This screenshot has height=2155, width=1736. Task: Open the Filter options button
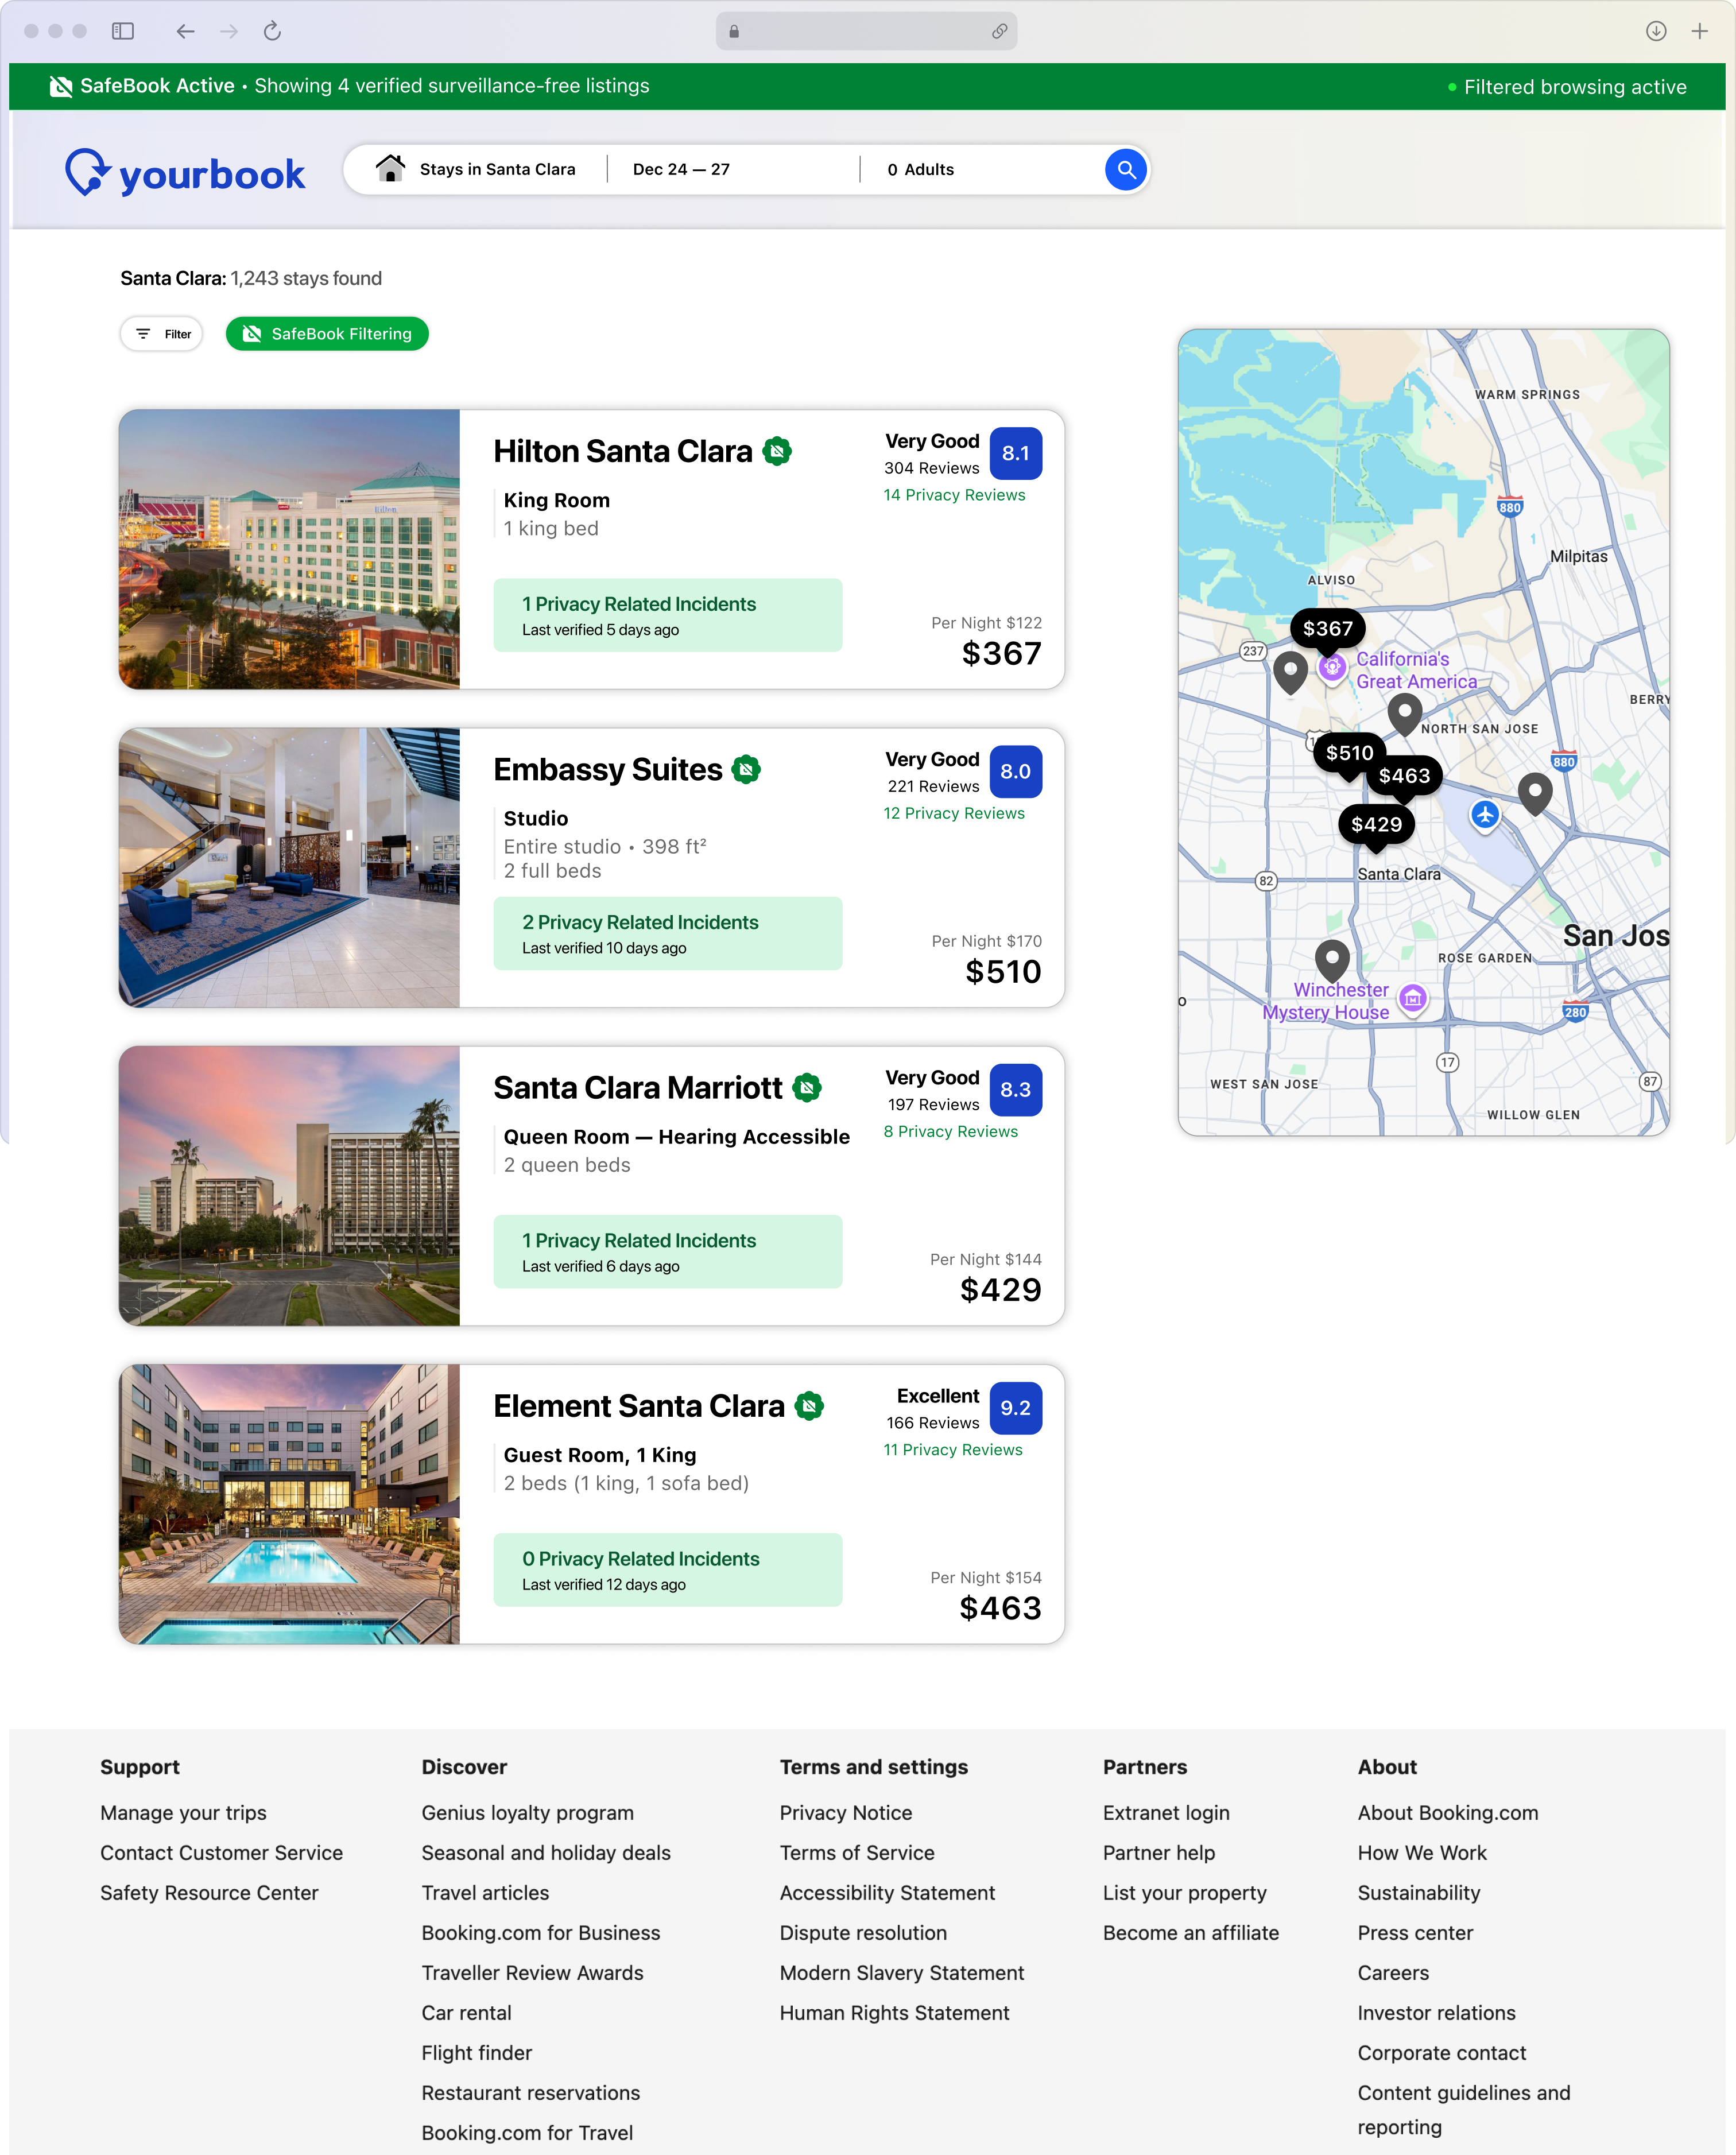[x=162, y=334]
